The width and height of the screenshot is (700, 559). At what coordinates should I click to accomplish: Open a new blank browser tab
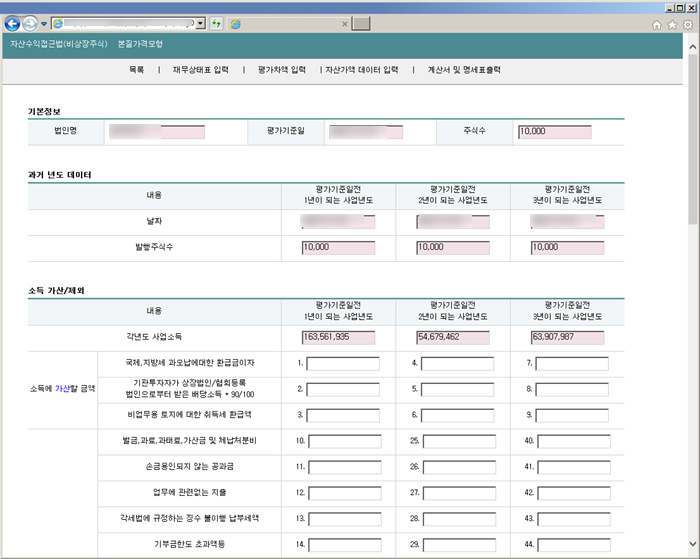(x=361, y=24)
